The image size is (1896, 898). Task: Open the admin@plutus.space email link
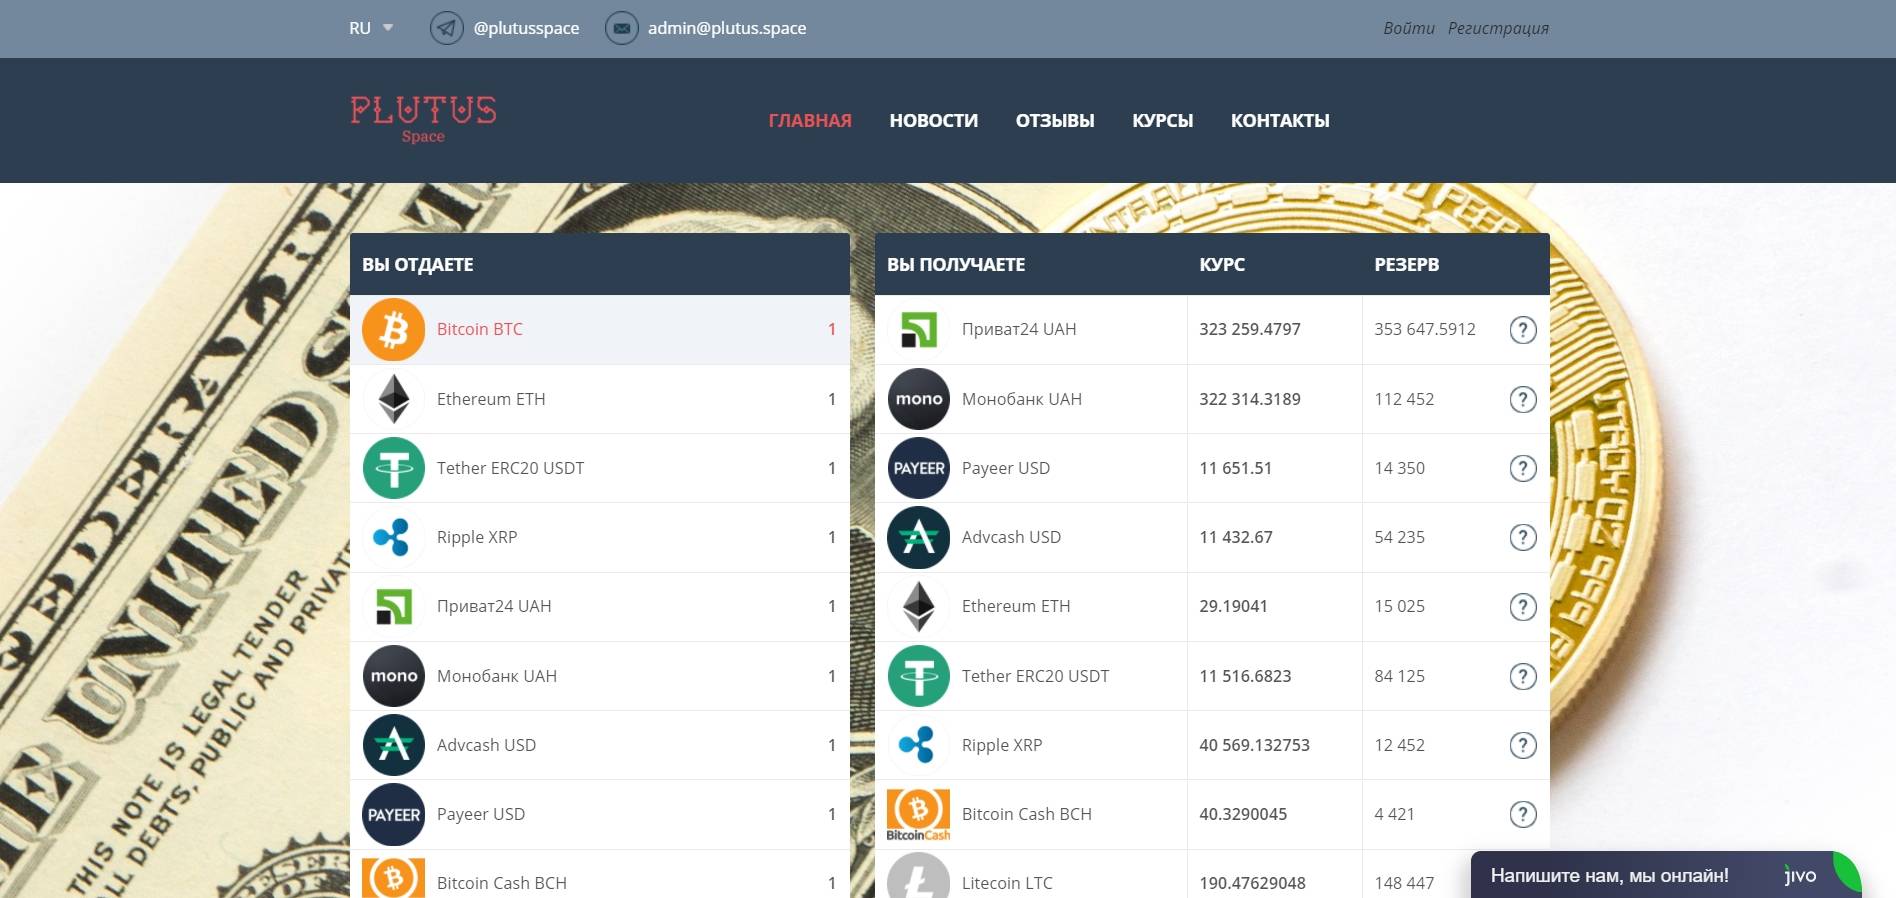tap(727, 28)
